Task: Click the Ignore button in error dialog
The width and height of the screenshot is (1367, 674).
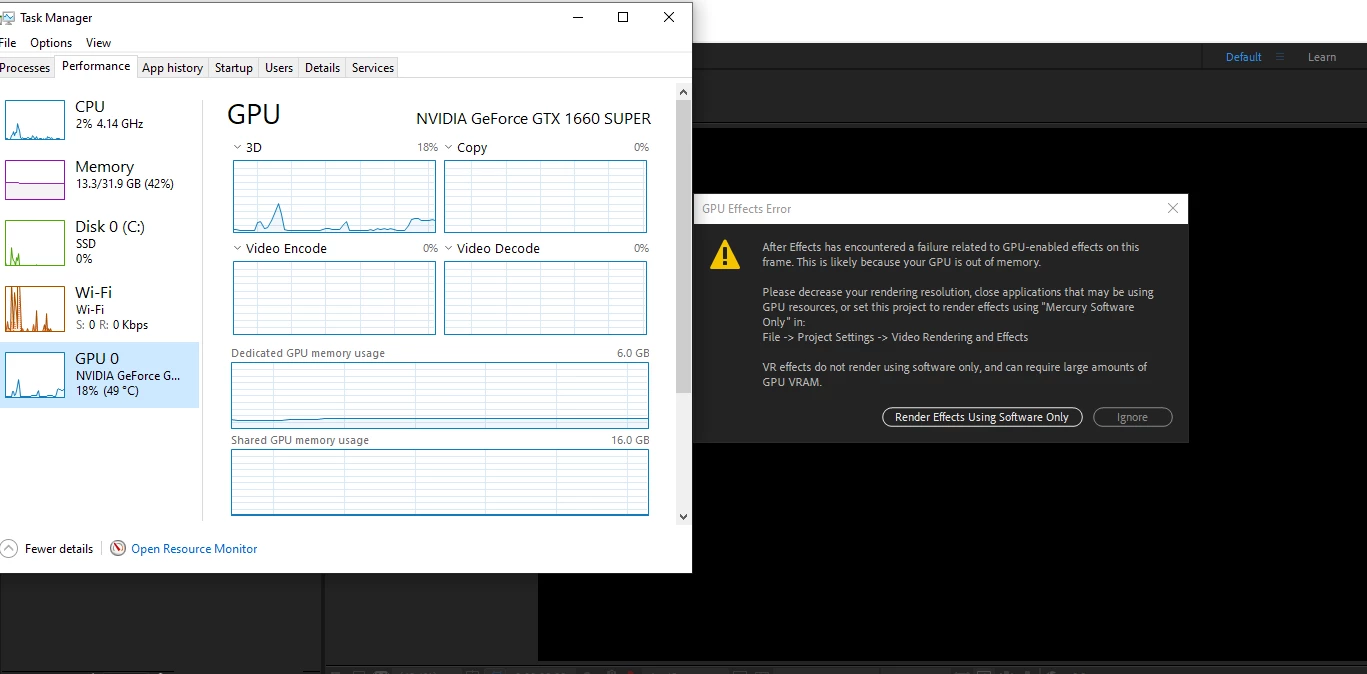Action: point(1132,417)
